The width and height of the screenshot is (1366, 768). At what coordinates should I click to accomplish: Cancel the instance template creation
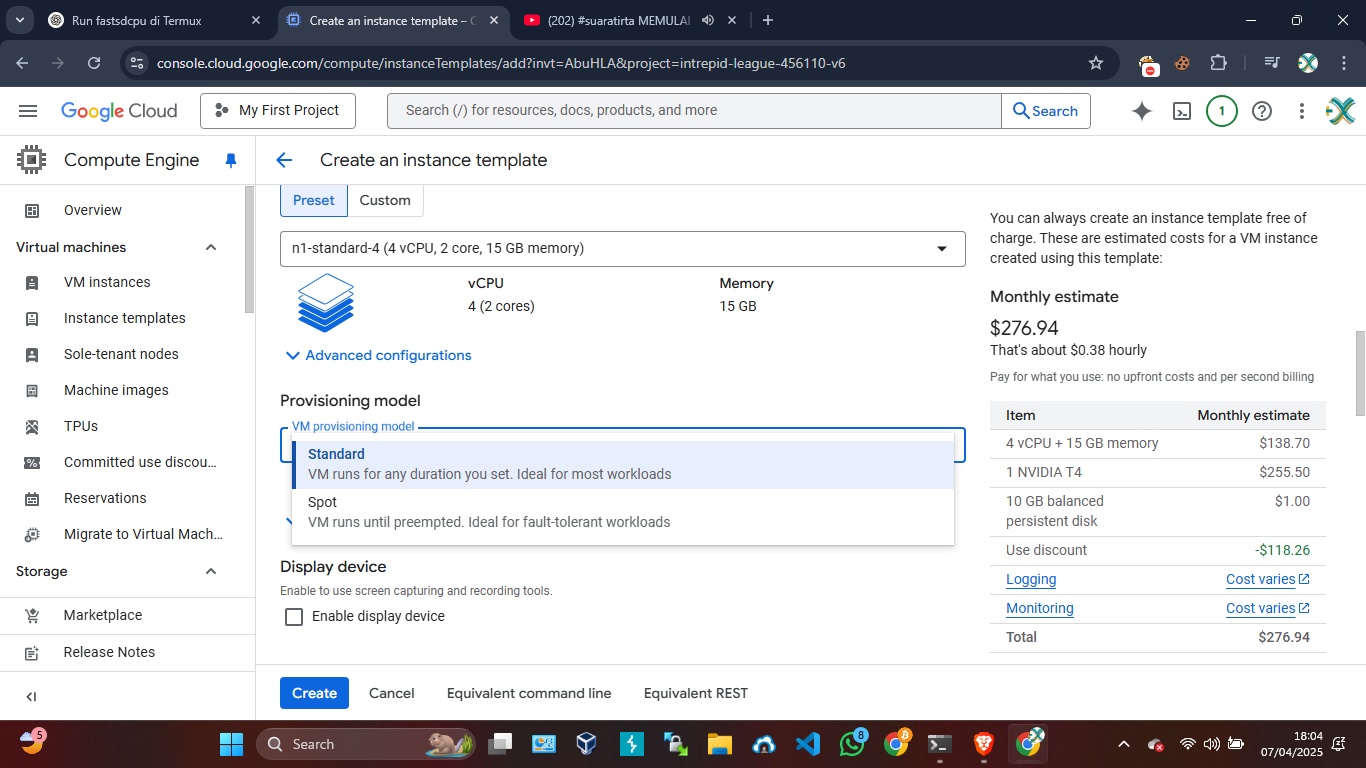point(392,693)
